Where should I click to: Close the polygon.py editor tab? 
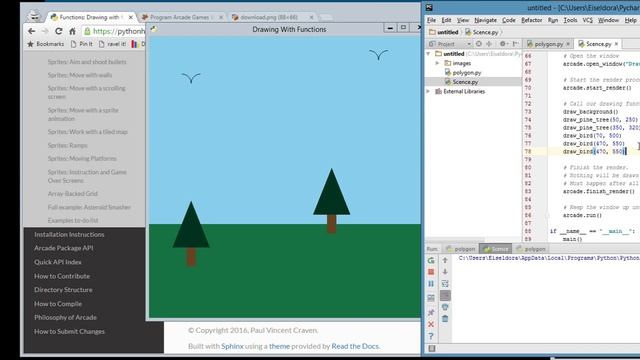(568, 44)
